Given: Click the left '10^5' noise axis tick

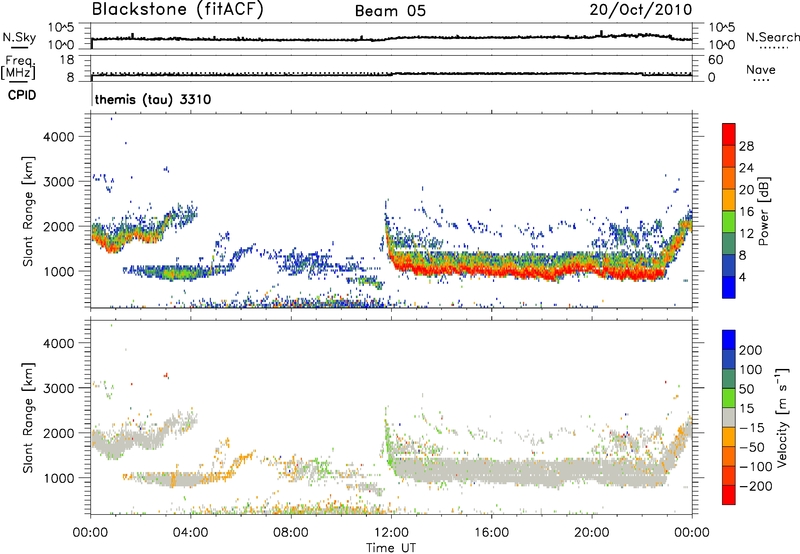Looking at the screenshot, I should pos(61,28).
